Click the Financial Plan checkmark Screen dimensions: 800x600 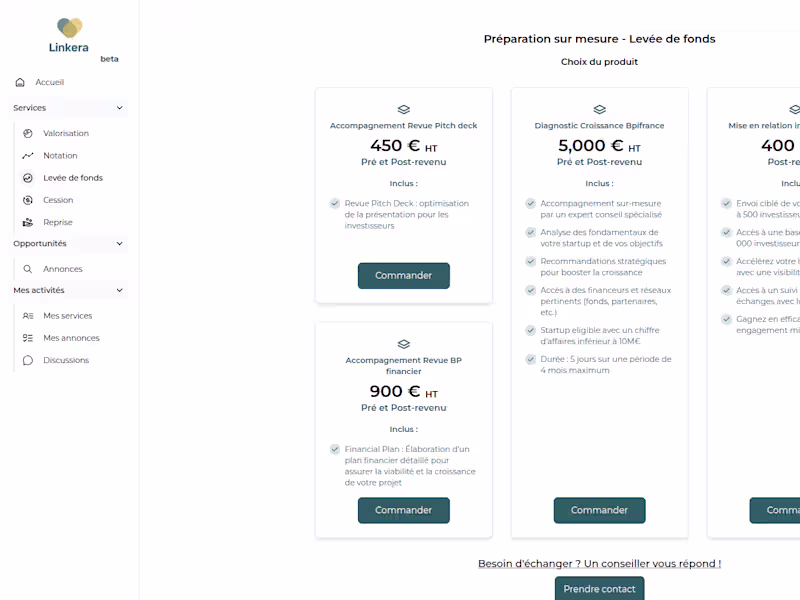335,450
